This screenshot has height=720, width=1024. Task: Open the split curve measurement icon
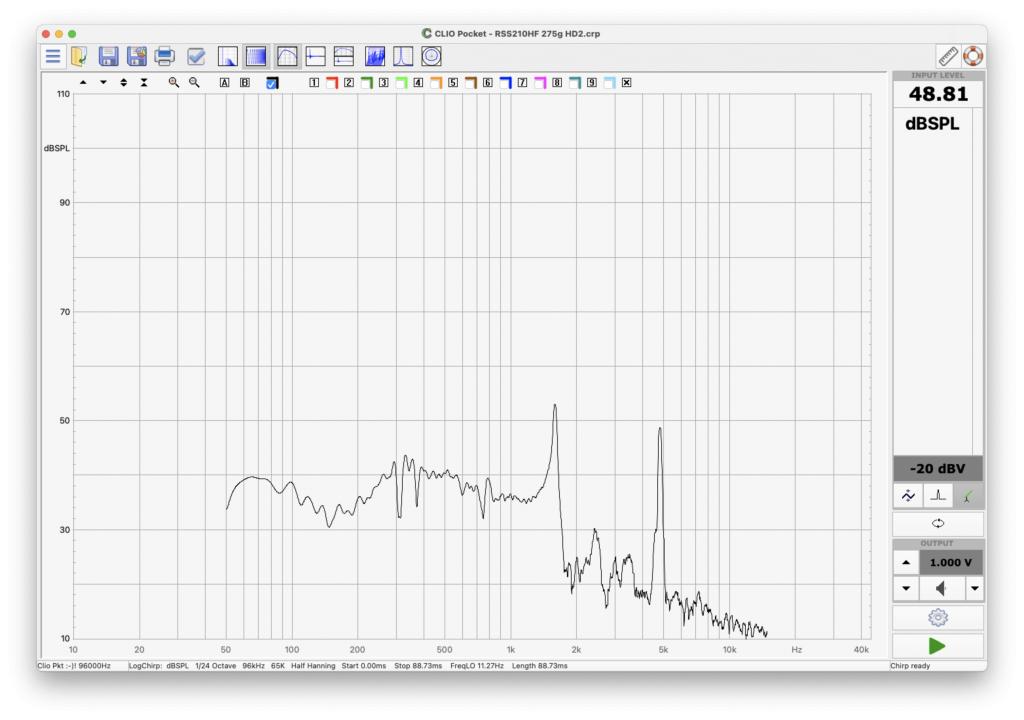tap(344, 57)
